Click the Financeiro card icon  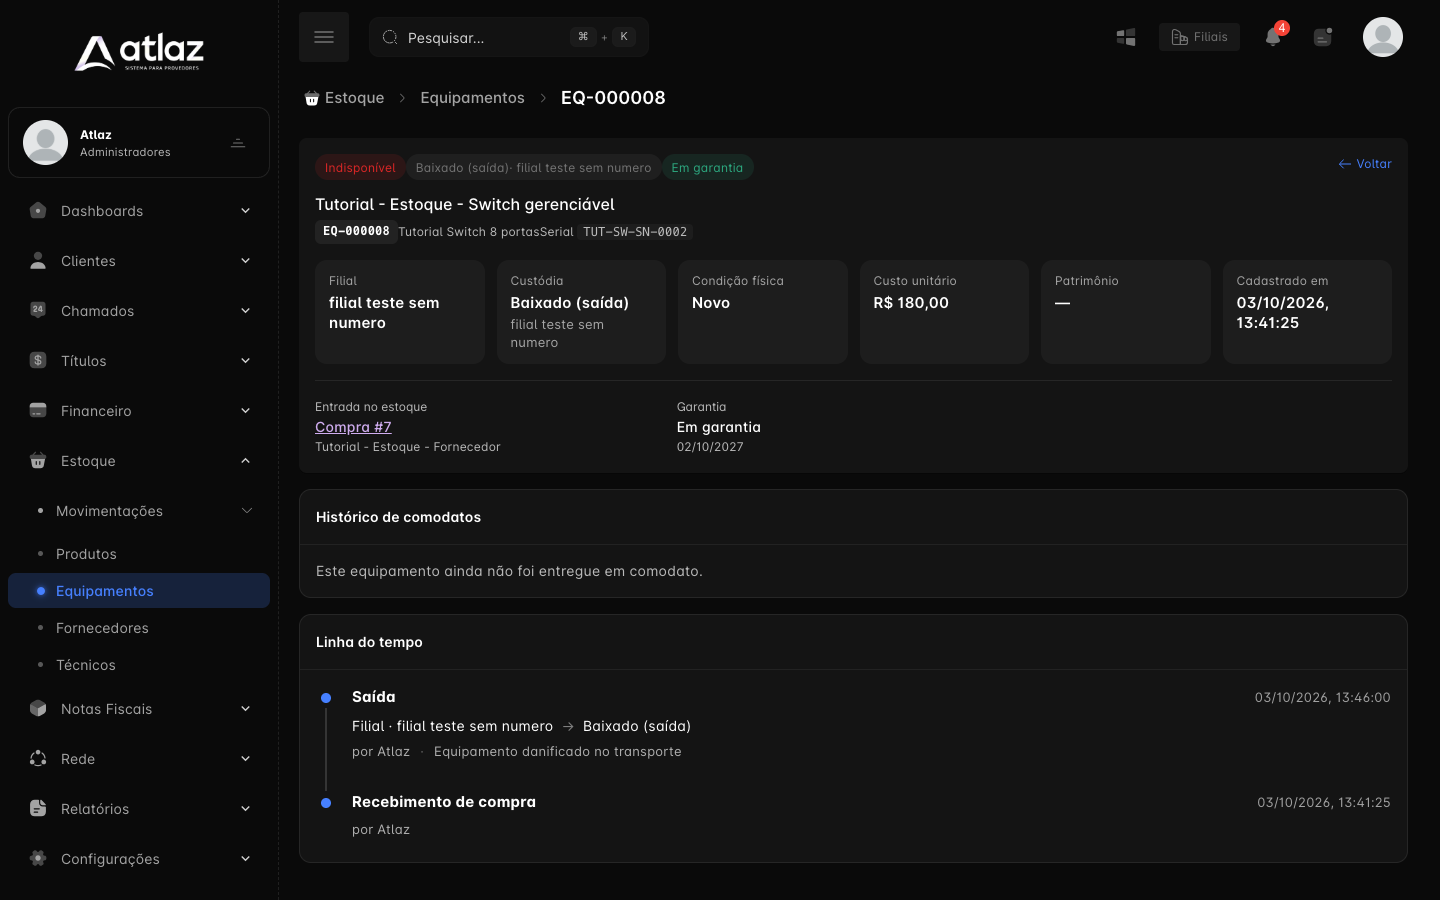(x=38, y=410)
